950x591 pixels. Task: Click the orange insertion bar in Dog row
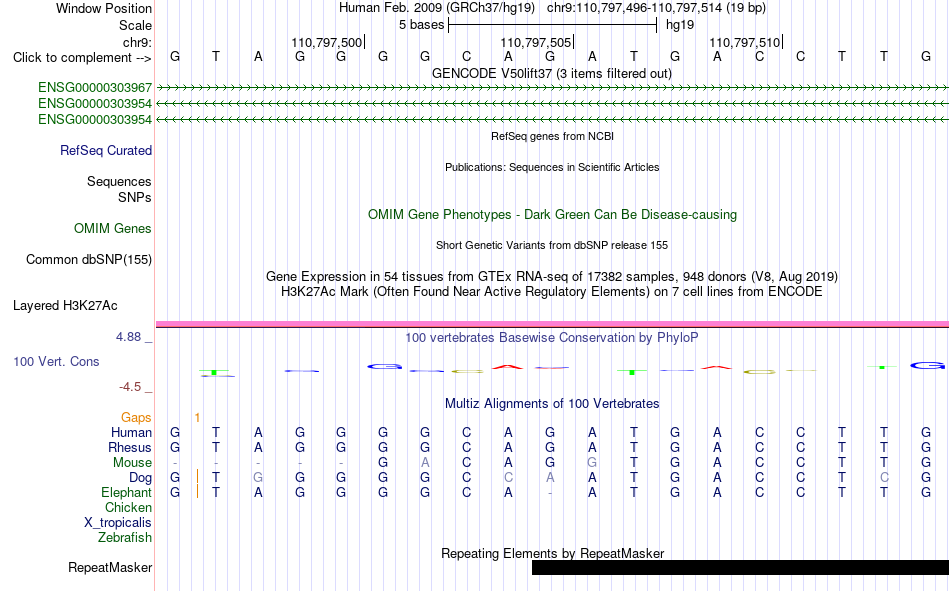pos(198,476)
